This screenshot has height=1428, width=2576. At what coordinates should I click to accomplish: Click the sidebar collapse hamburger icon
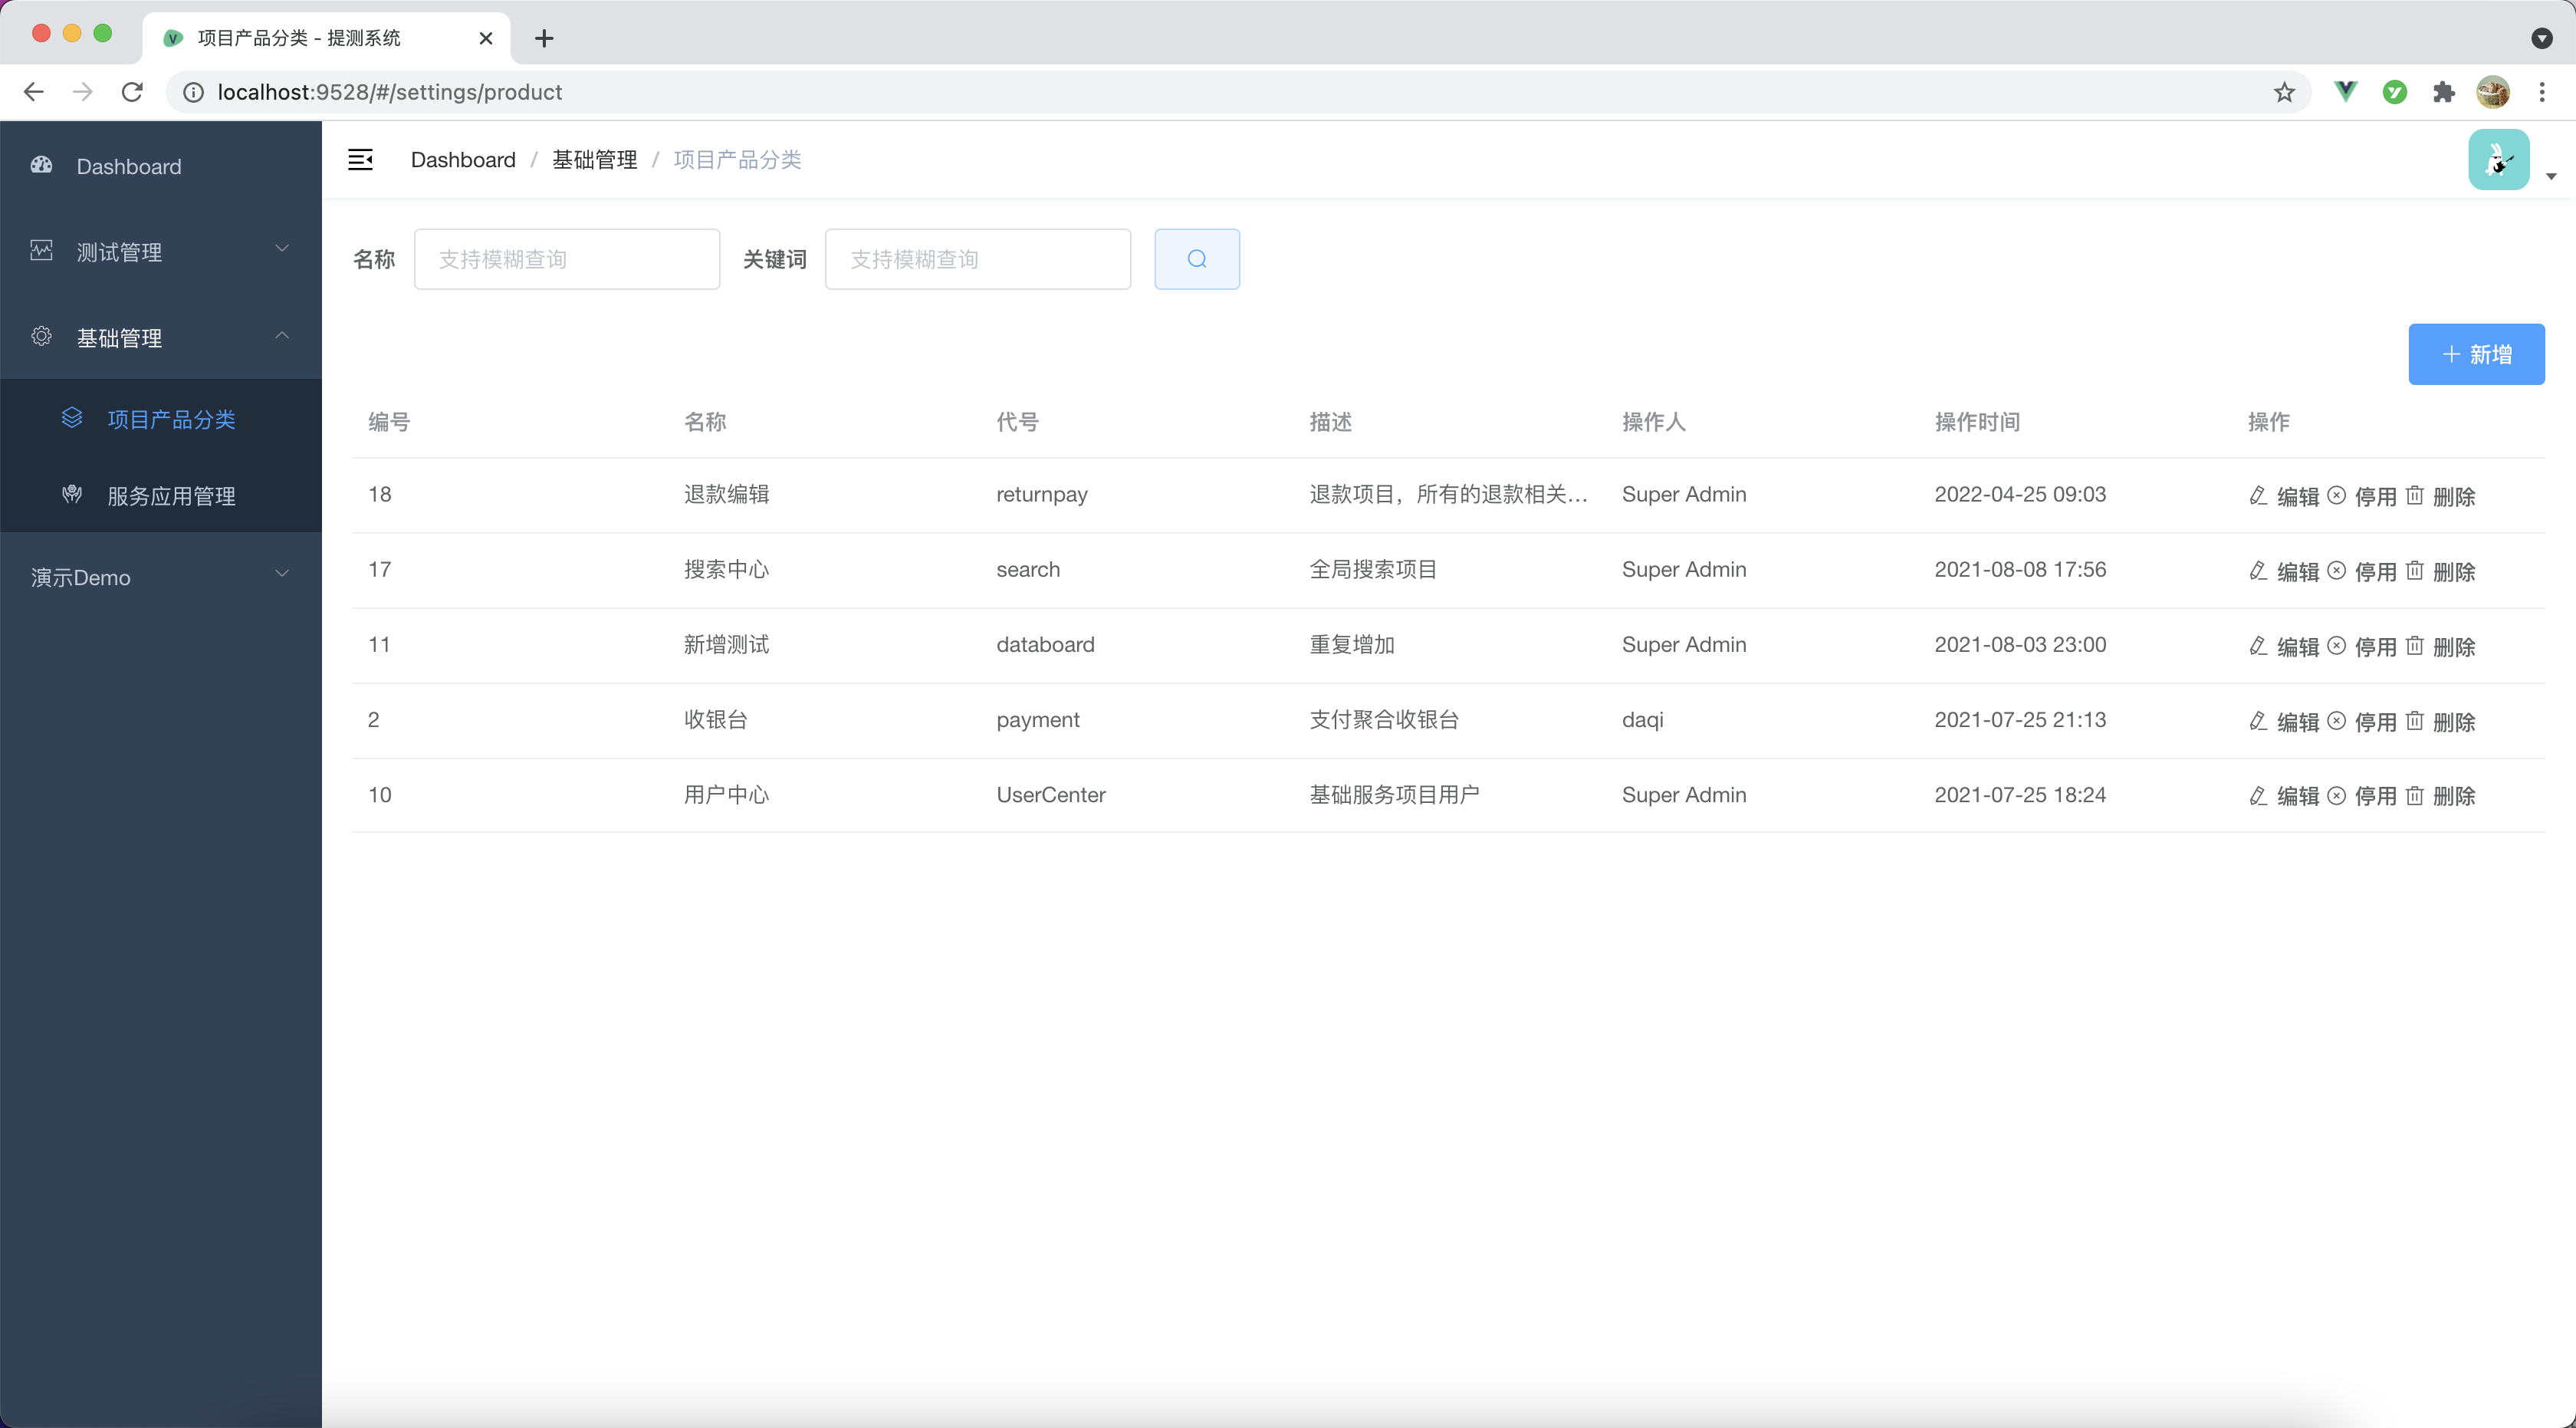click(x=360, y=159)
